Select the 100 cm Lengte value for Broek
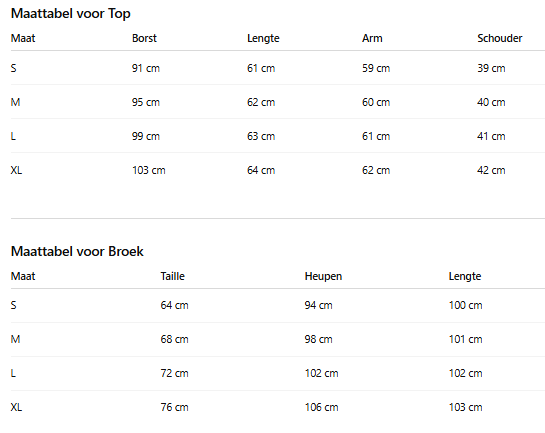The width and height of the screenshot is (545, 433). (465, 305)
